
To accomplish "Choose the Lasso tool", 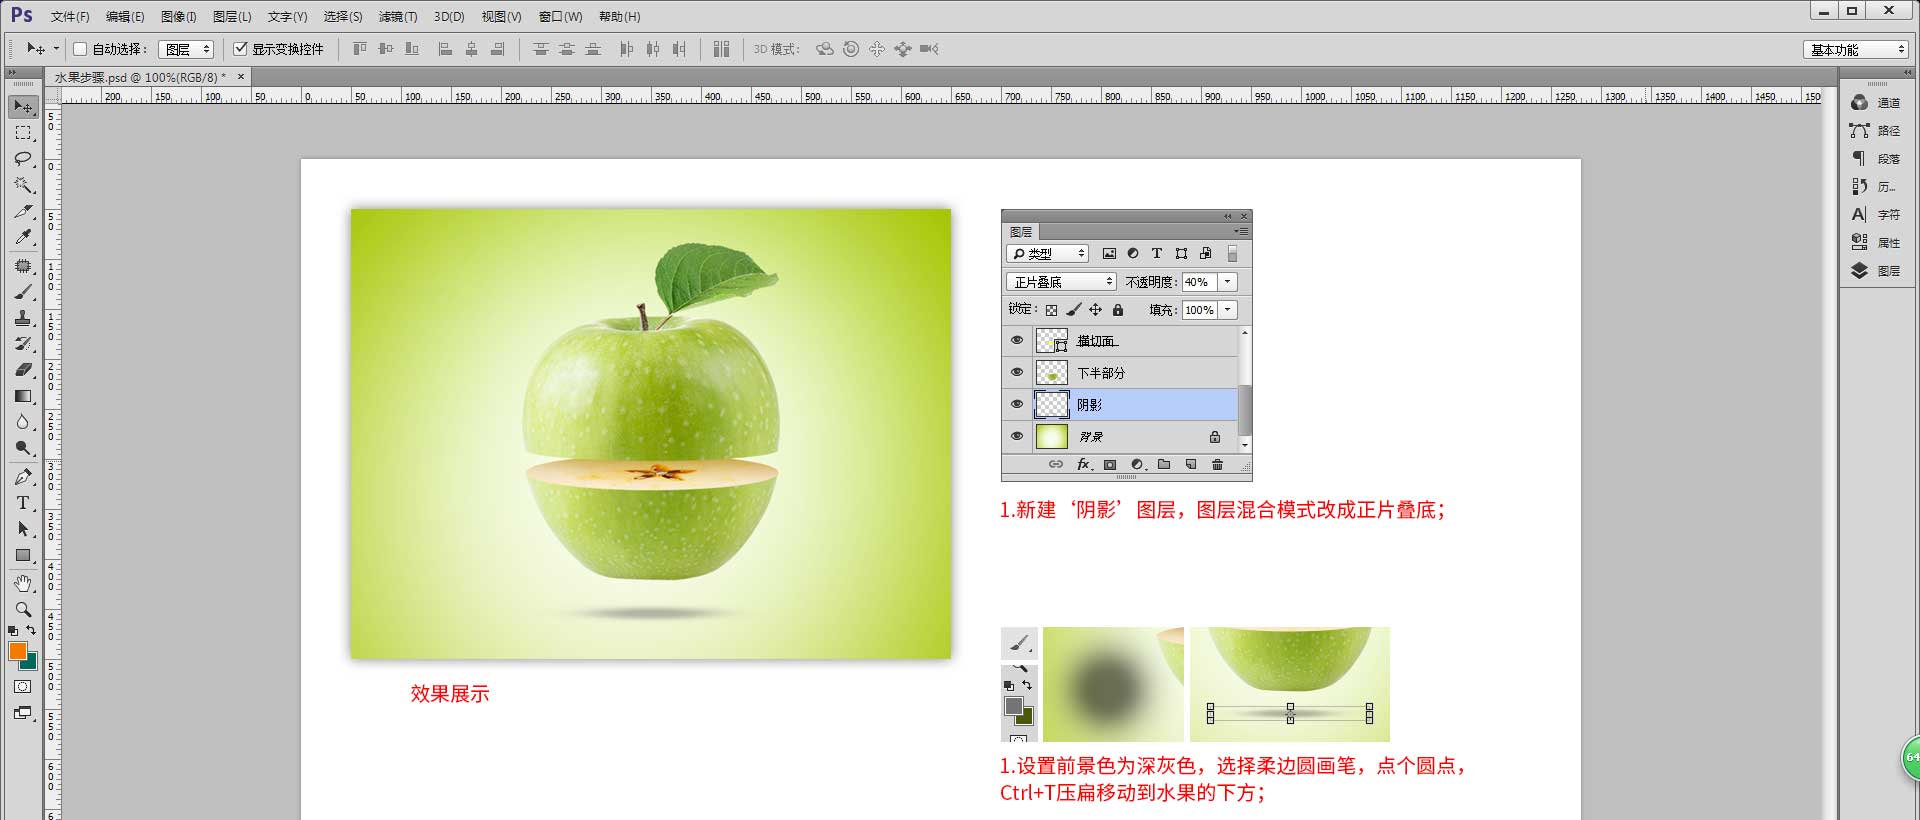I will tap(23, 158).
